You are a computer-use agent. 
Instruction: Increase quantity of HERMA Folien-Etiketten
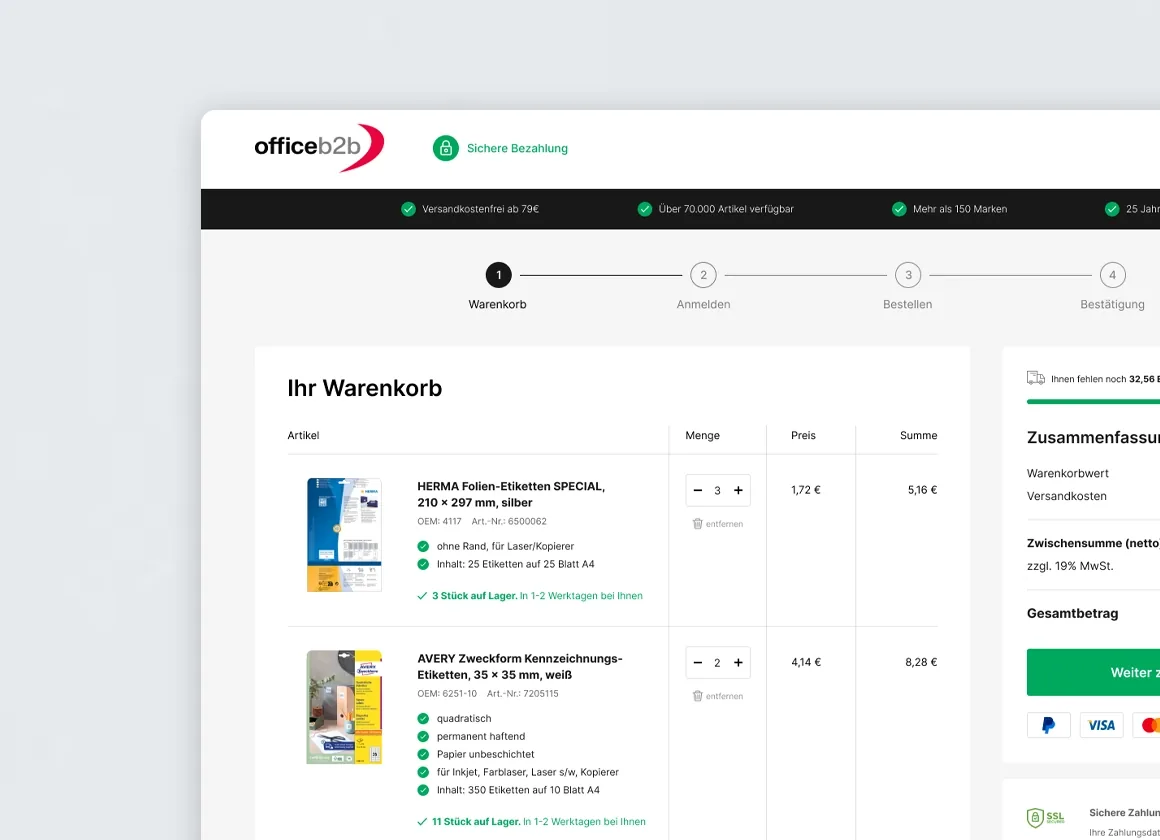738,491
